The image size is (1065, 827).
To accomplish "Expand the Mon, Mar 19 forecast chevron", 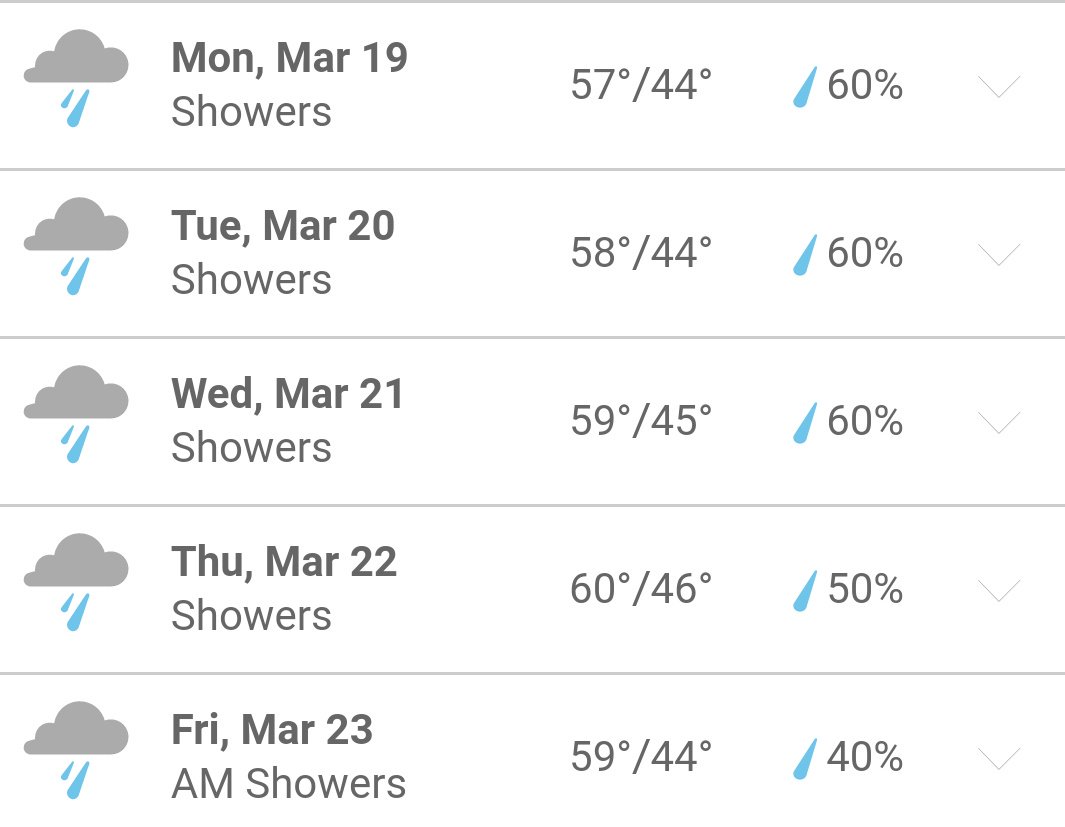I will 998,86.
